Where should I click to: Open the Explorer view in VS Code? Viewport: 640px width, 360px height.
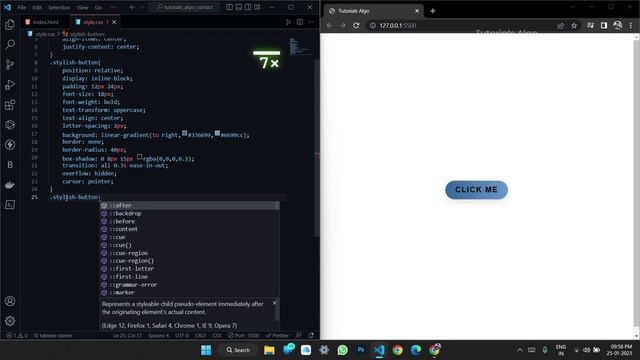pyautogui.click(x=10, y=25)
